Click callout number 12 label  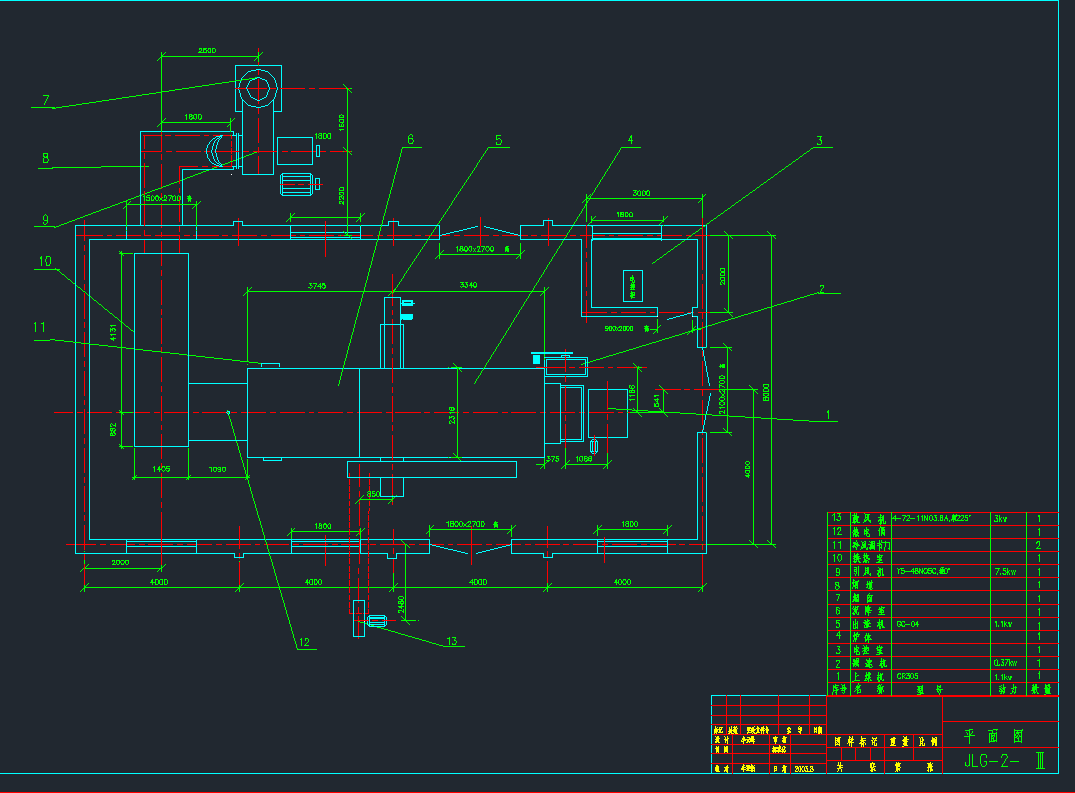(x=304, y=643)
